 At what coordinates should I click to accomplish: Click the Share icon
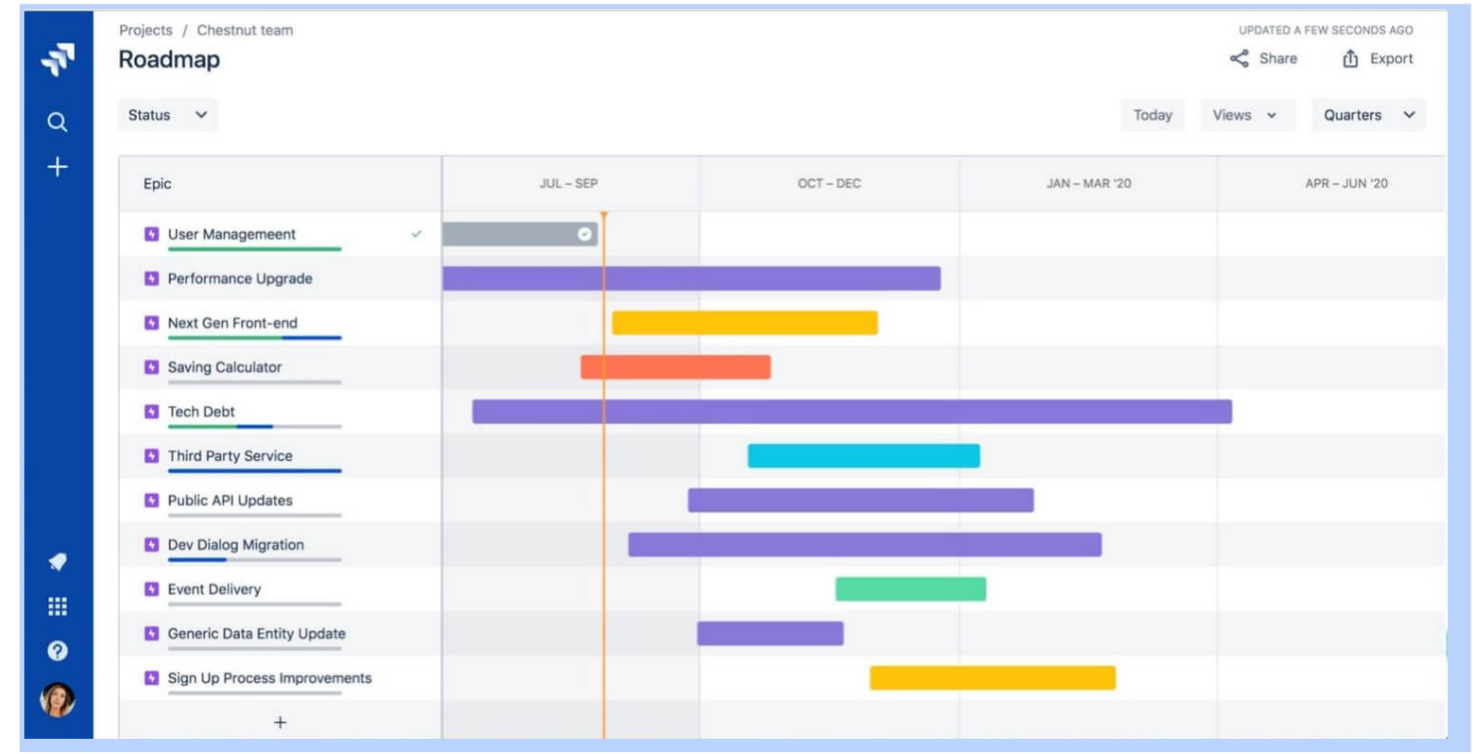pyautogui.click(x=1239, y=59)
